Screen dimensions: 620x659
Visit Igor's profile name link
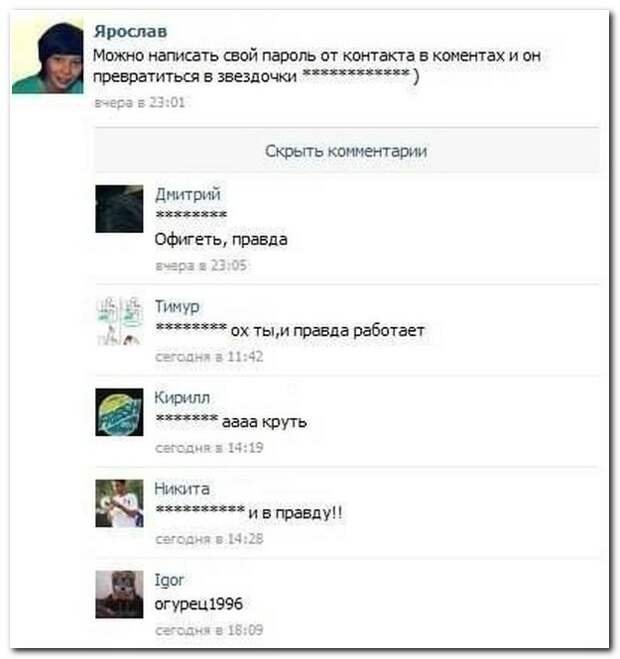169,580
